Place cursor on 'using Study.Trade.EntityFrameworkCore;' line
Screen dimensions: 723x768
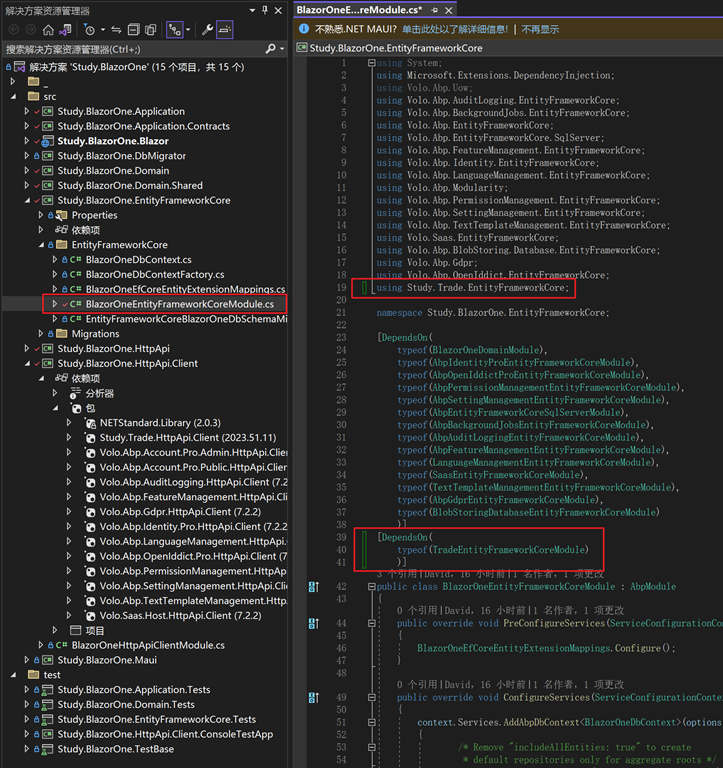pyautogui.click(x=473, y=288)
